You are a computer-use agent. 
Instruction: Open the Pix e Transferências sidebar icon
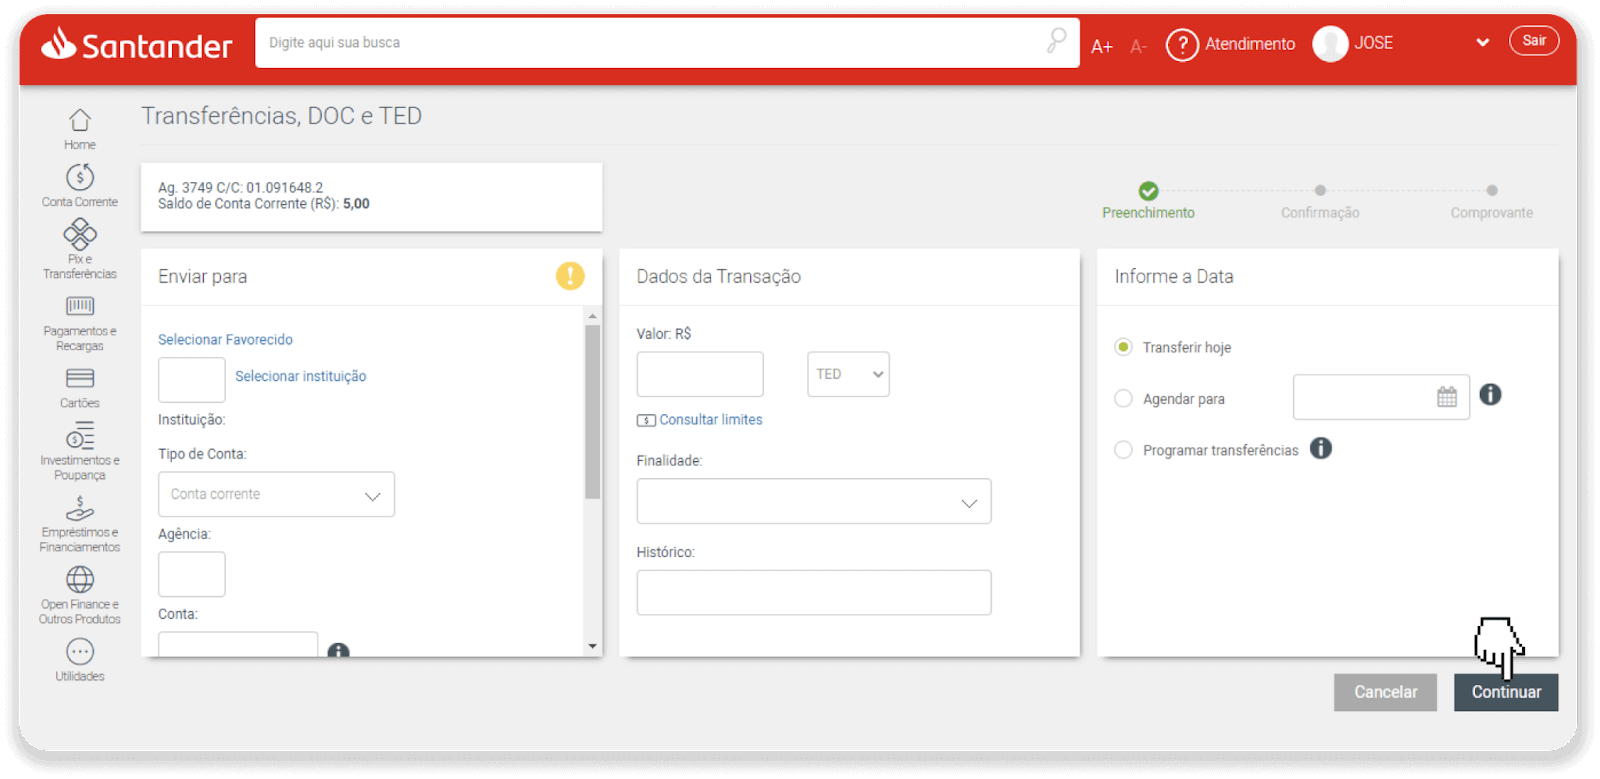pos(80,235)
